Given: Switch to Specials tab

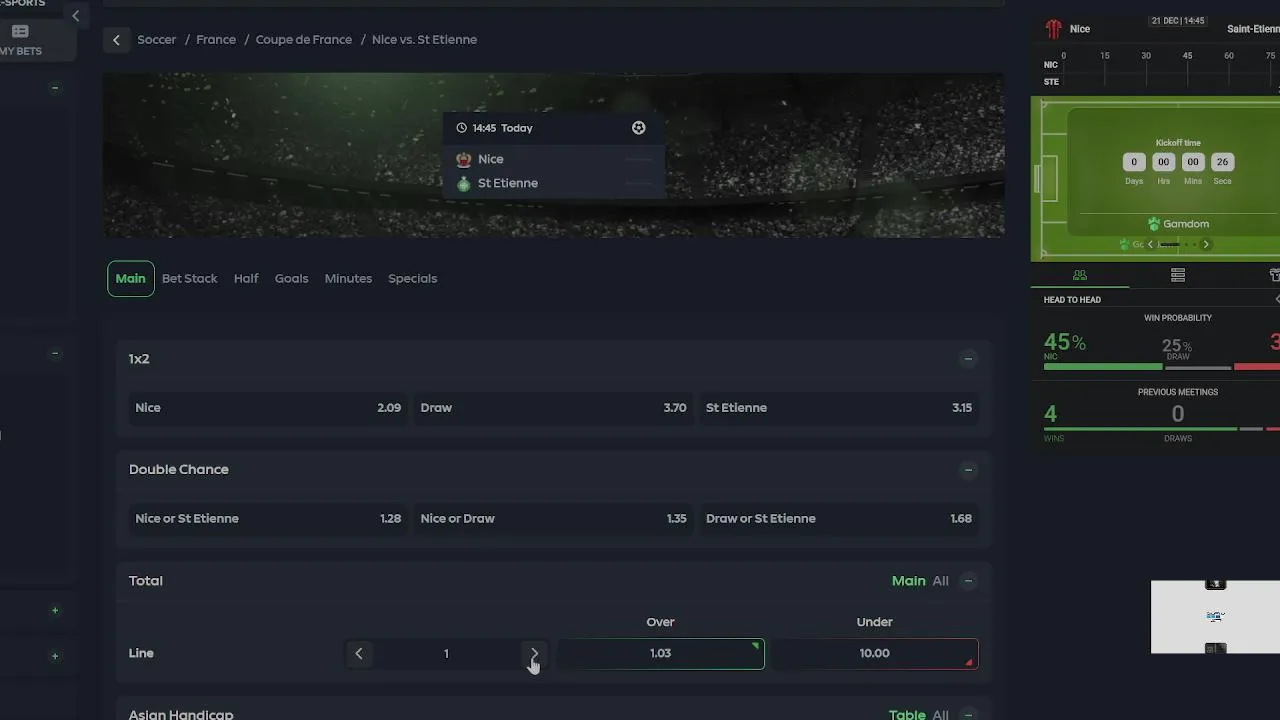Looking at the screenshot, I should (412, 279).
